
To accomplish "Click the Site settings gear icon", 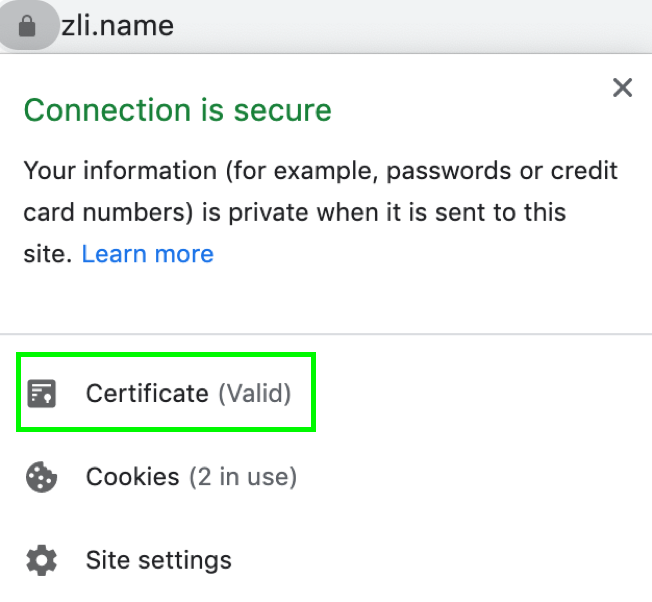I will (x=41, y=560).
